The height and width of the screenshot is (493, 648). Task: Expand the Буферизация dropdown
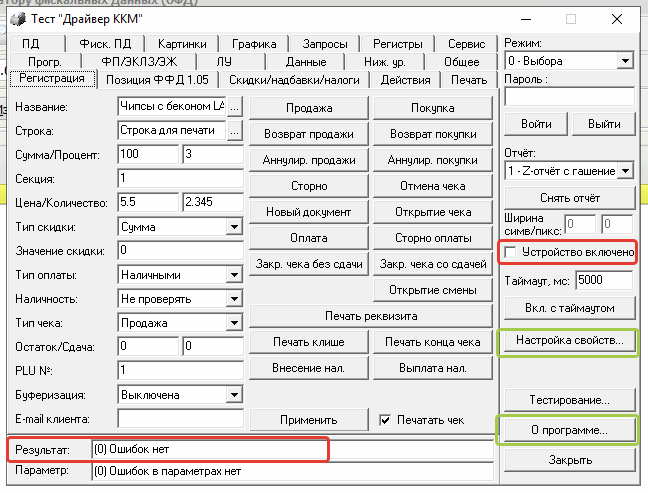tap(234, 395)
